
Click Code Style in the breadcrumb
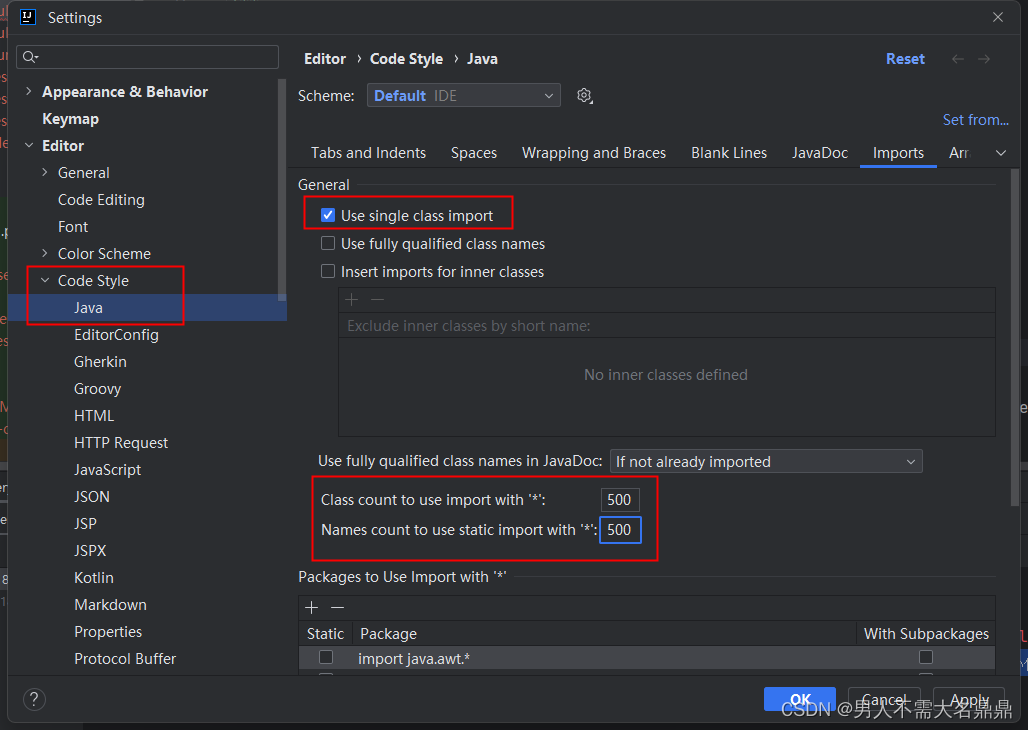pos(406,59)
